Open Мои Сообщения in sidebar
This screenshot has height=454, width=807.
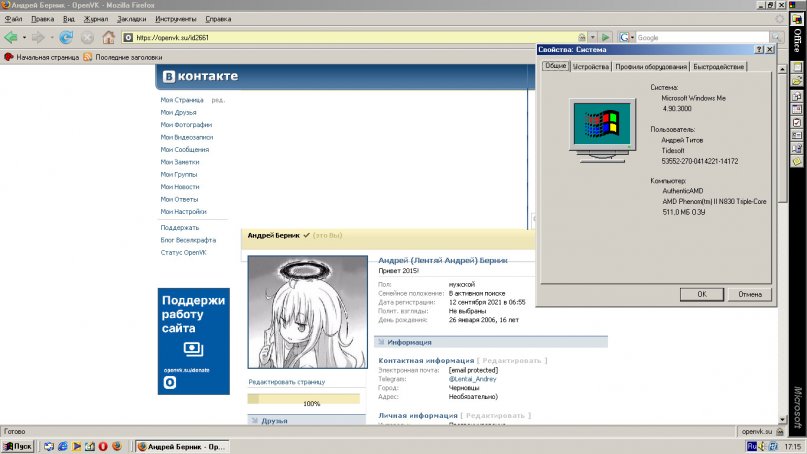click(x=185, y=149)
